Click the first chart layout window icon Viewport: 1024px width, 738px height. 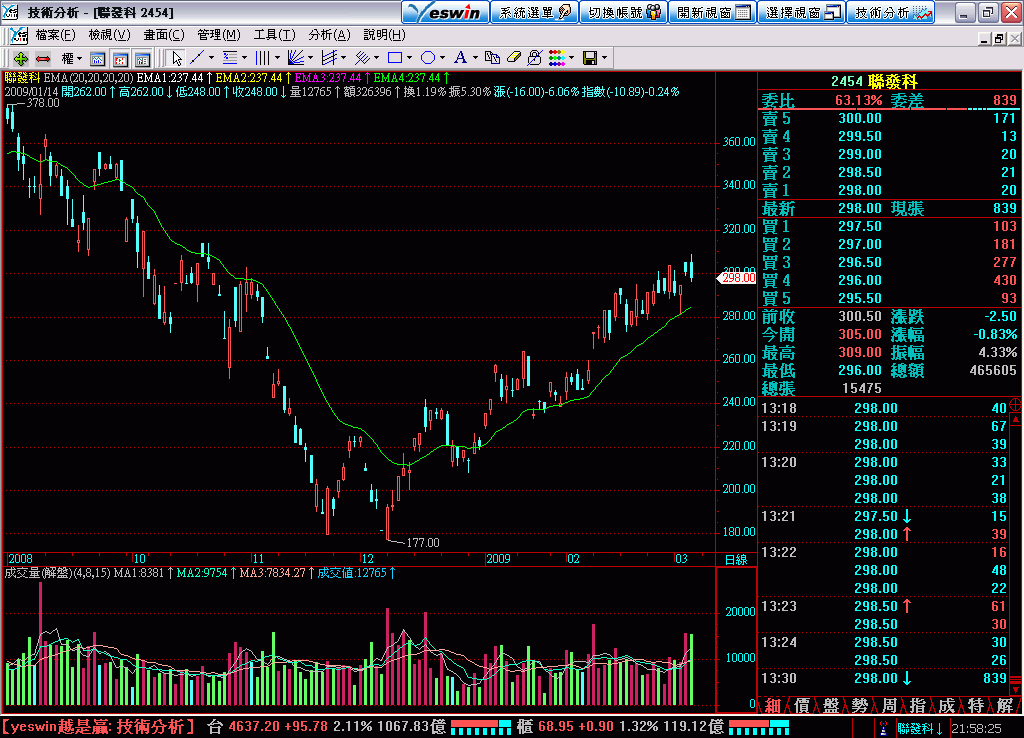[97, 59]
